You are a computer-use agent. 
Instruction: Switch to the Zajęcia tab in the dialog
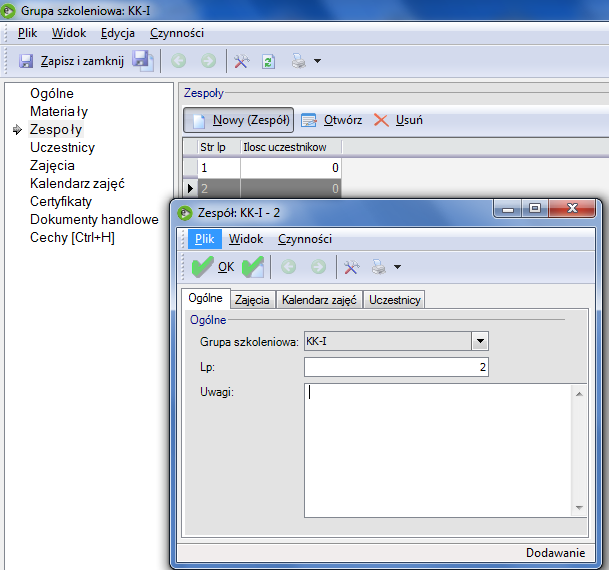click(x=252, y=300)
